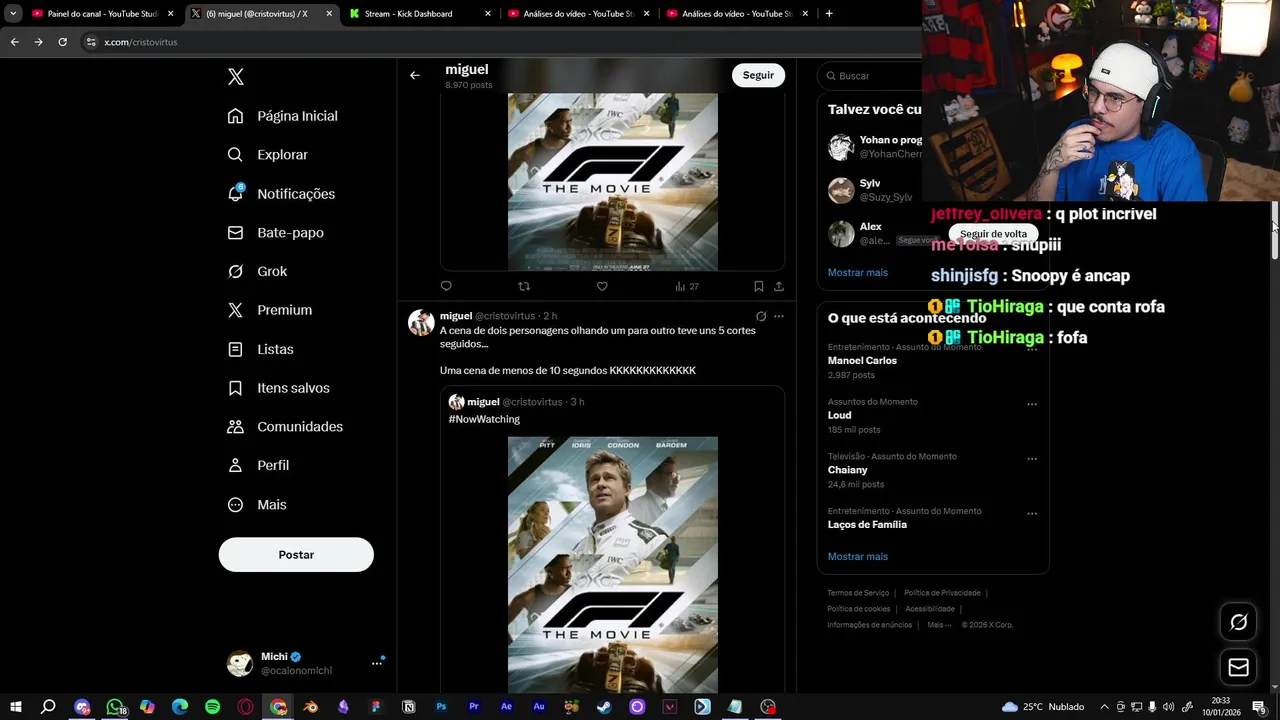Viewport: 1280px width, 720px height.
Task: Open the Windows Start menu
Action: 15,707
